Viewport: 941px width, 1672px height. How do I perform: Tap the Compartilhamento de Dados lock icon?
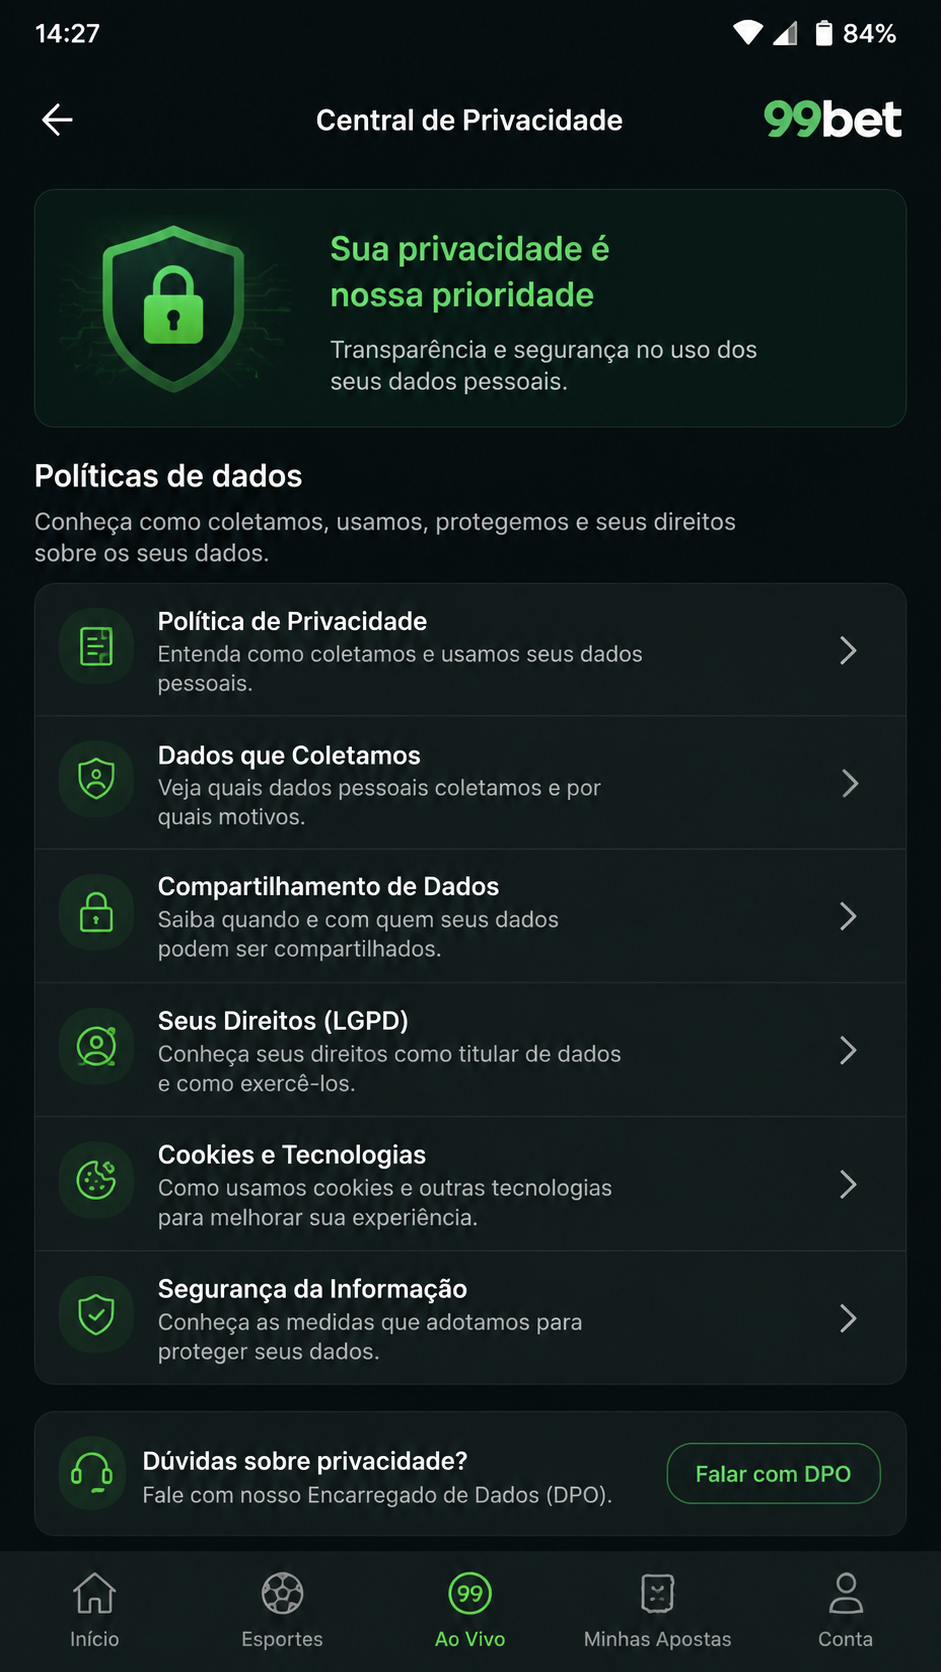pos(96,912)
